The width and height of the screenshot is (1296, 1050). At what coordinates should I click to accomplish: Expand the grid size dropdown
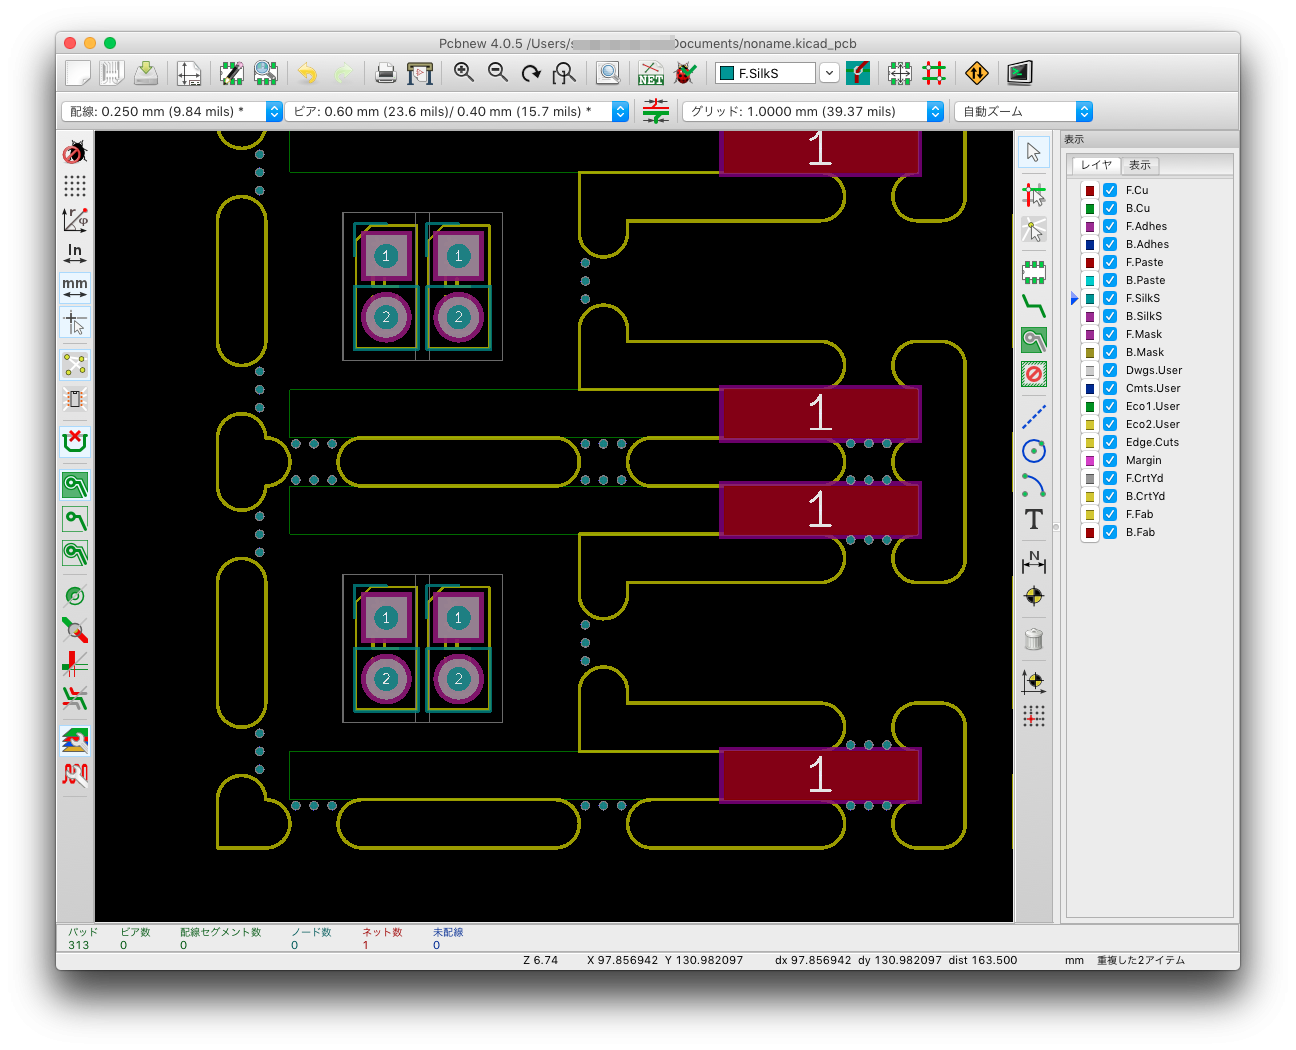[935, 112]
